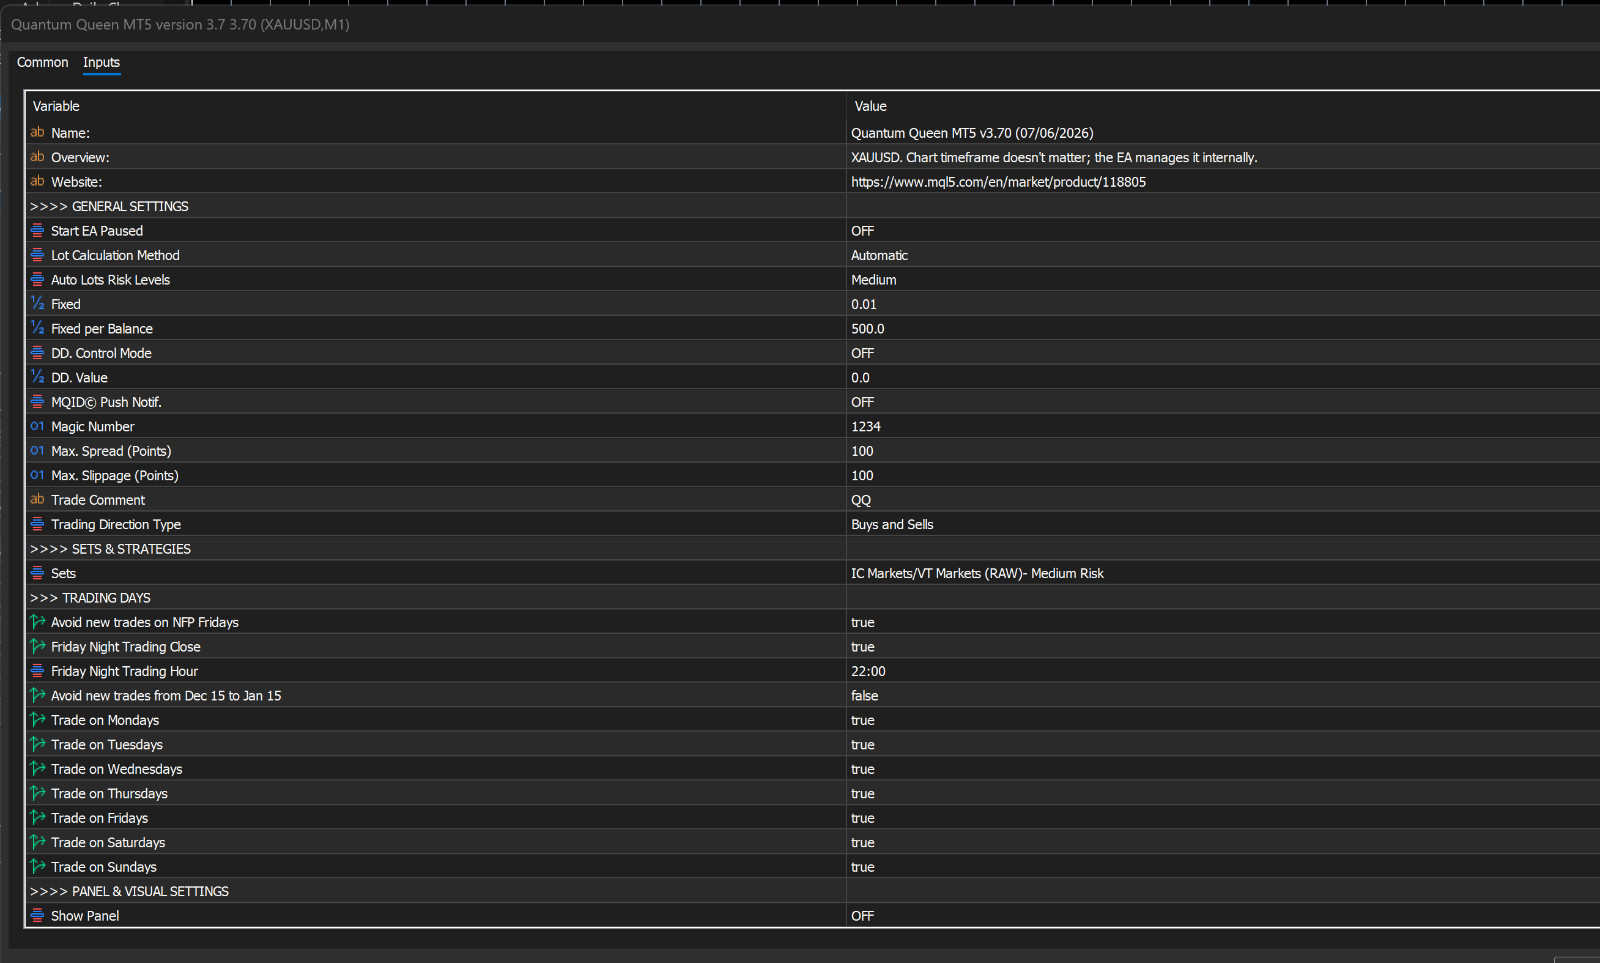Click the boolean icon beside Avoid new trades from Dec 15

37,696
